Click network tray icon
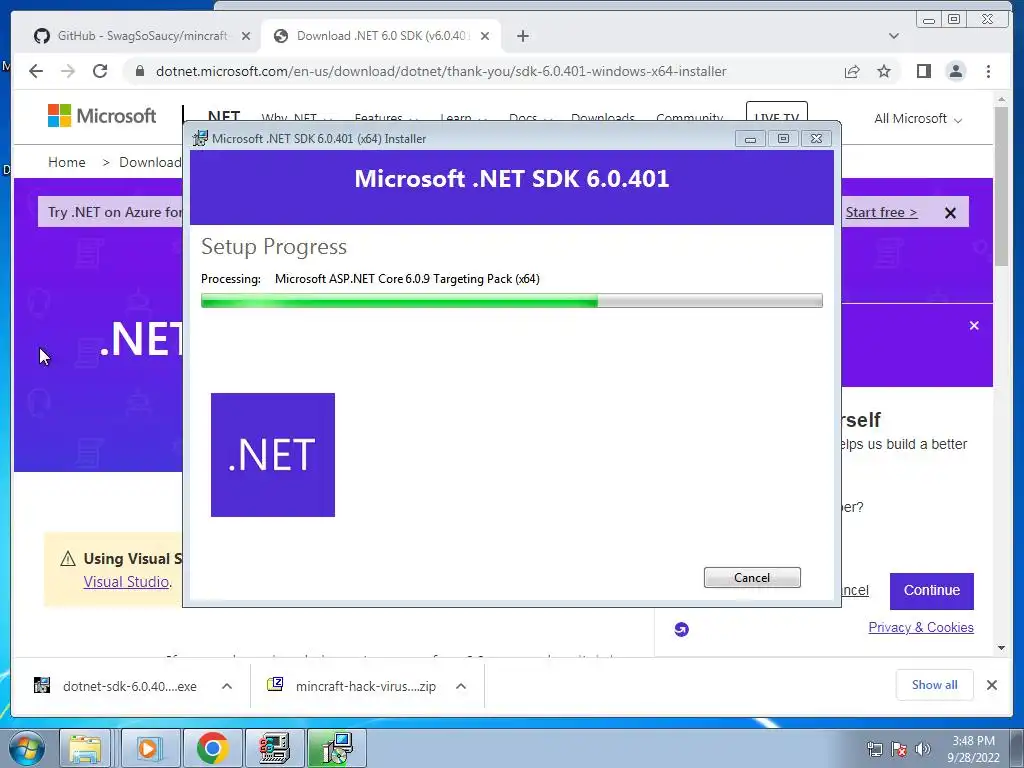The height and width of the screenshot is (768, 1024). pos(874,749)
